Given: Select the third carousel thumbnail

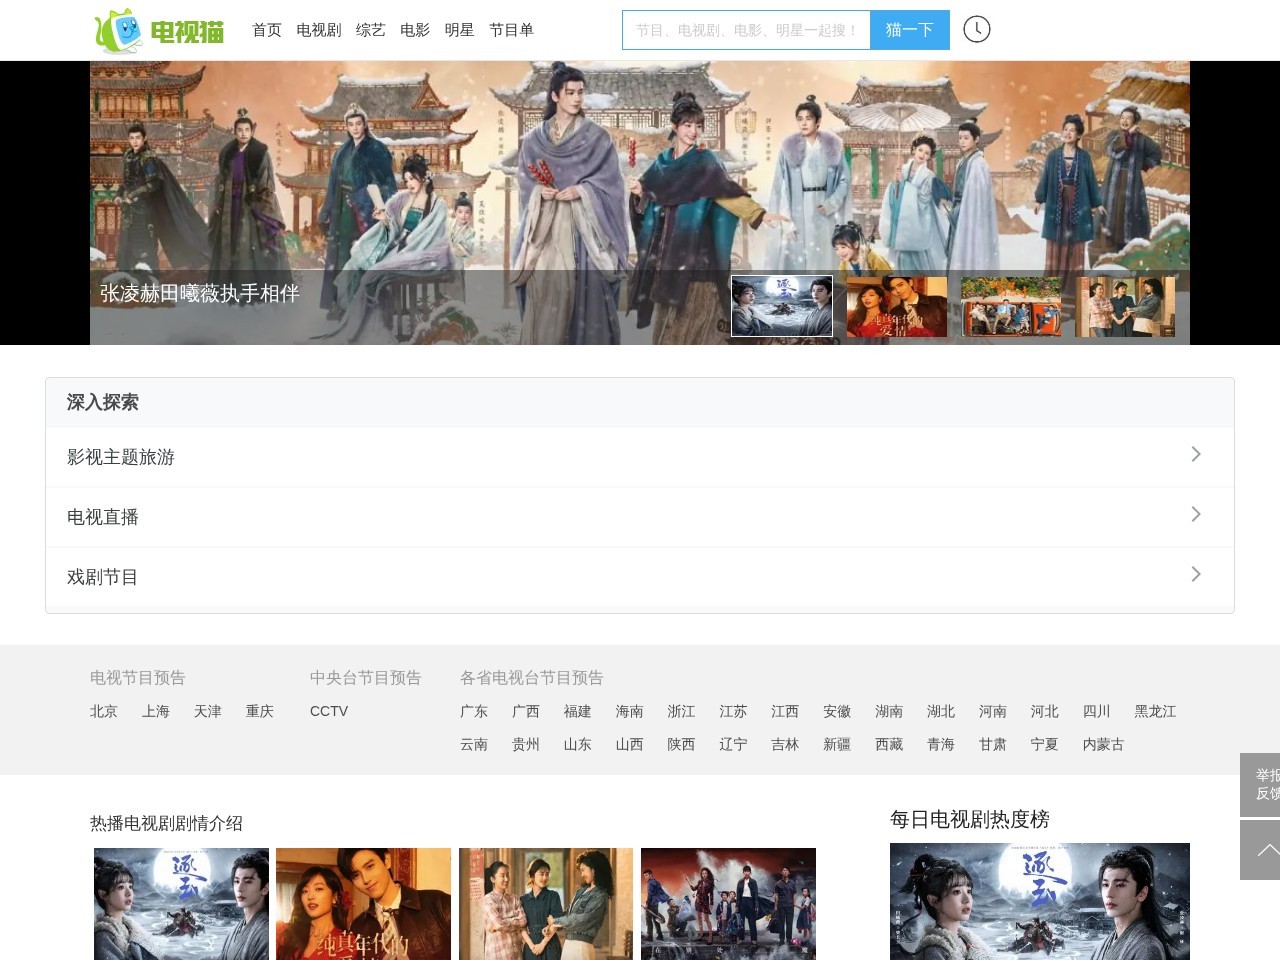Looking at the screenshot, I should click(x=1011, y=306).
